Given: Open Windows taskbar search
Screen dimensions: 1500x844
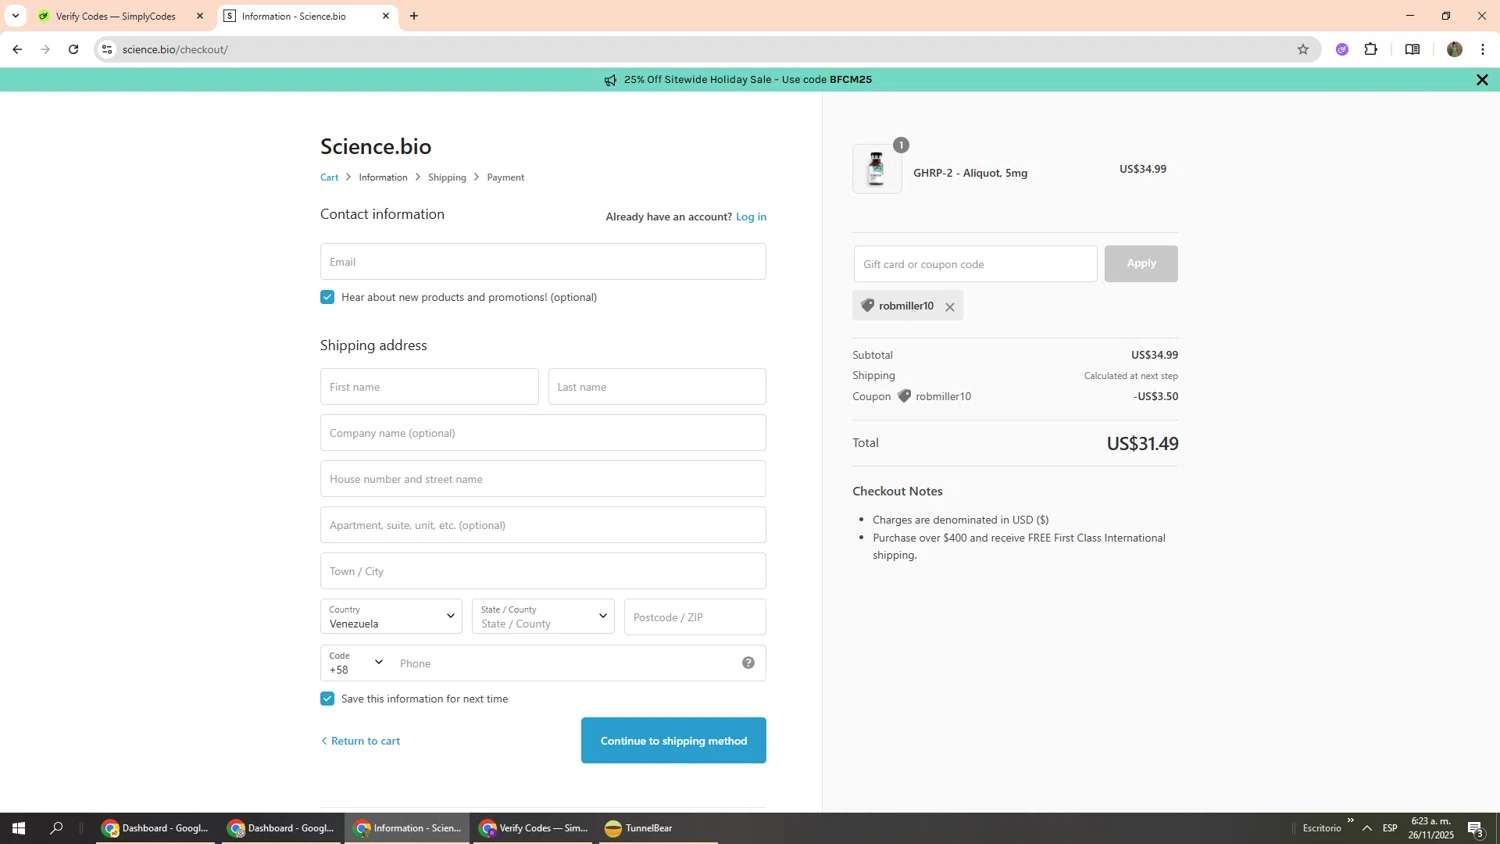Looking at the screenshot, I should pos(57,828).
